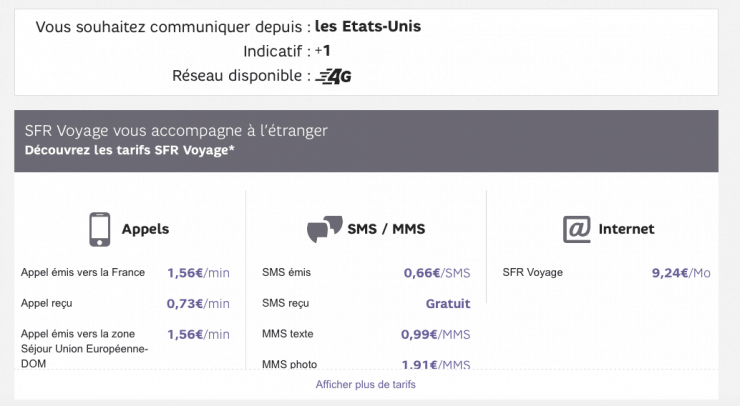The image size is (740, 406).
Task: Select the Internet heading
Action: [x=626, y=229]
